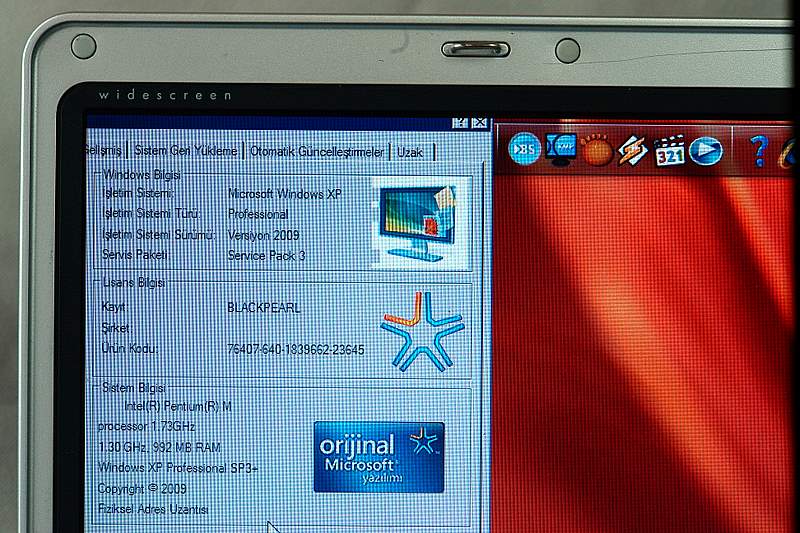Click the "Windows XP Professional SP3+" line
Viewport: 800px width, 533px height.
[x=178, y=468]
